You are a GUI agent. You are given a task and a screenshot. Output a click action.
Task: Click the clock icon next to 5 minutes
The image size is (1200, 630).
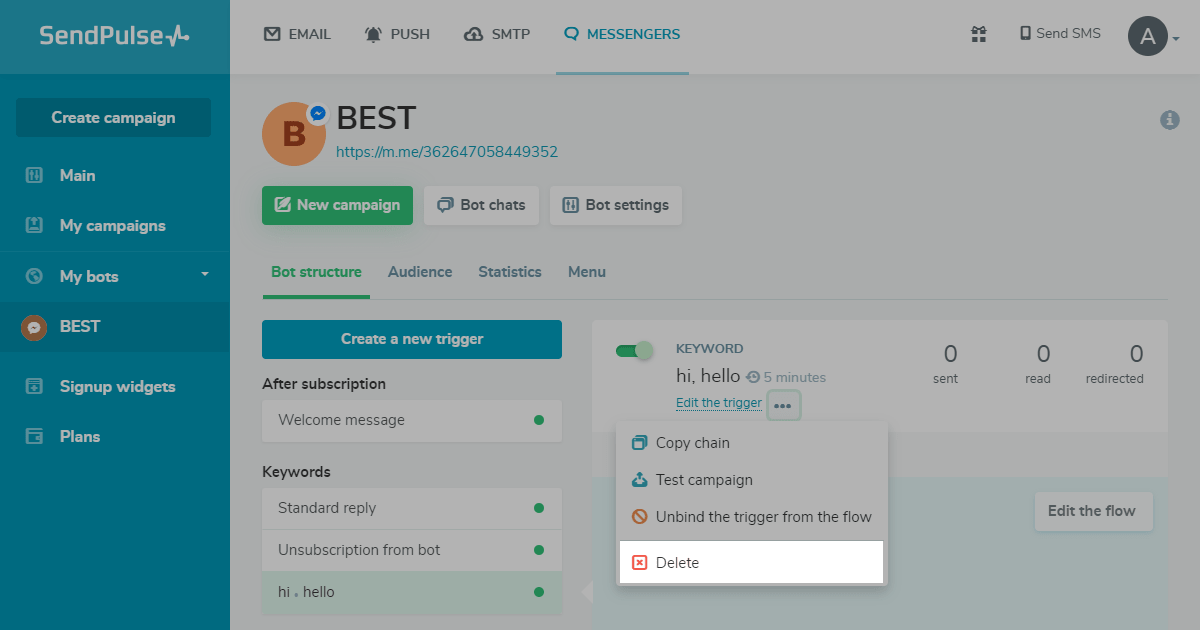tap(753, 378)
